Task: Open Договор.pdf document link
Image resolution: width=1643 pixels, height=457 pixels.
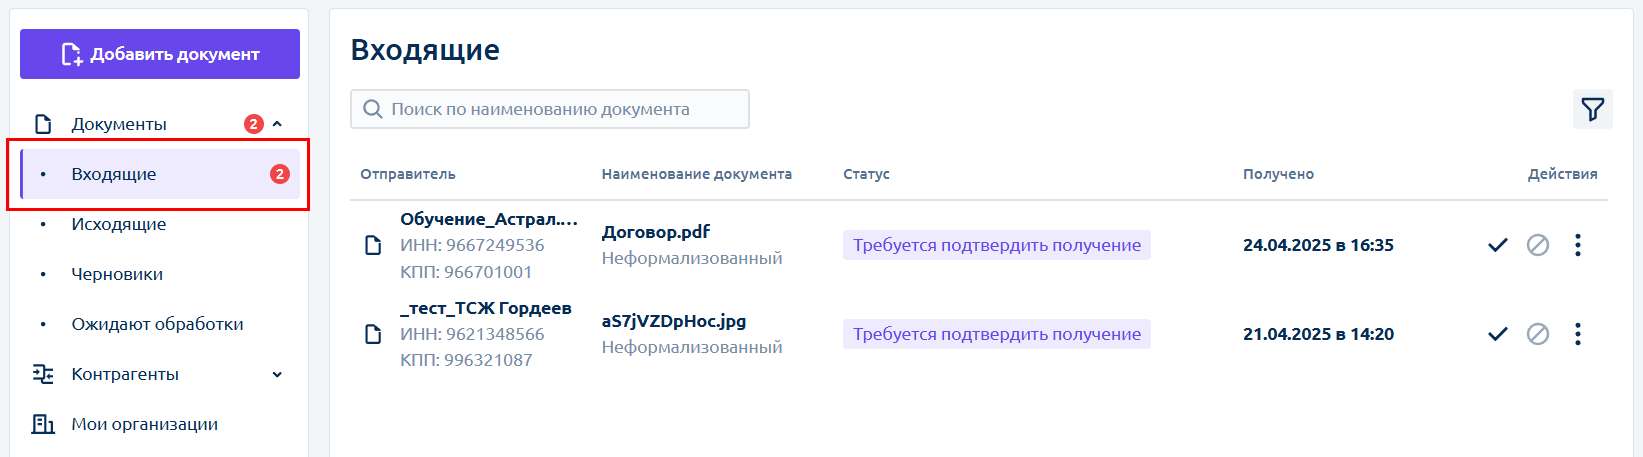Action: [656, 232]
